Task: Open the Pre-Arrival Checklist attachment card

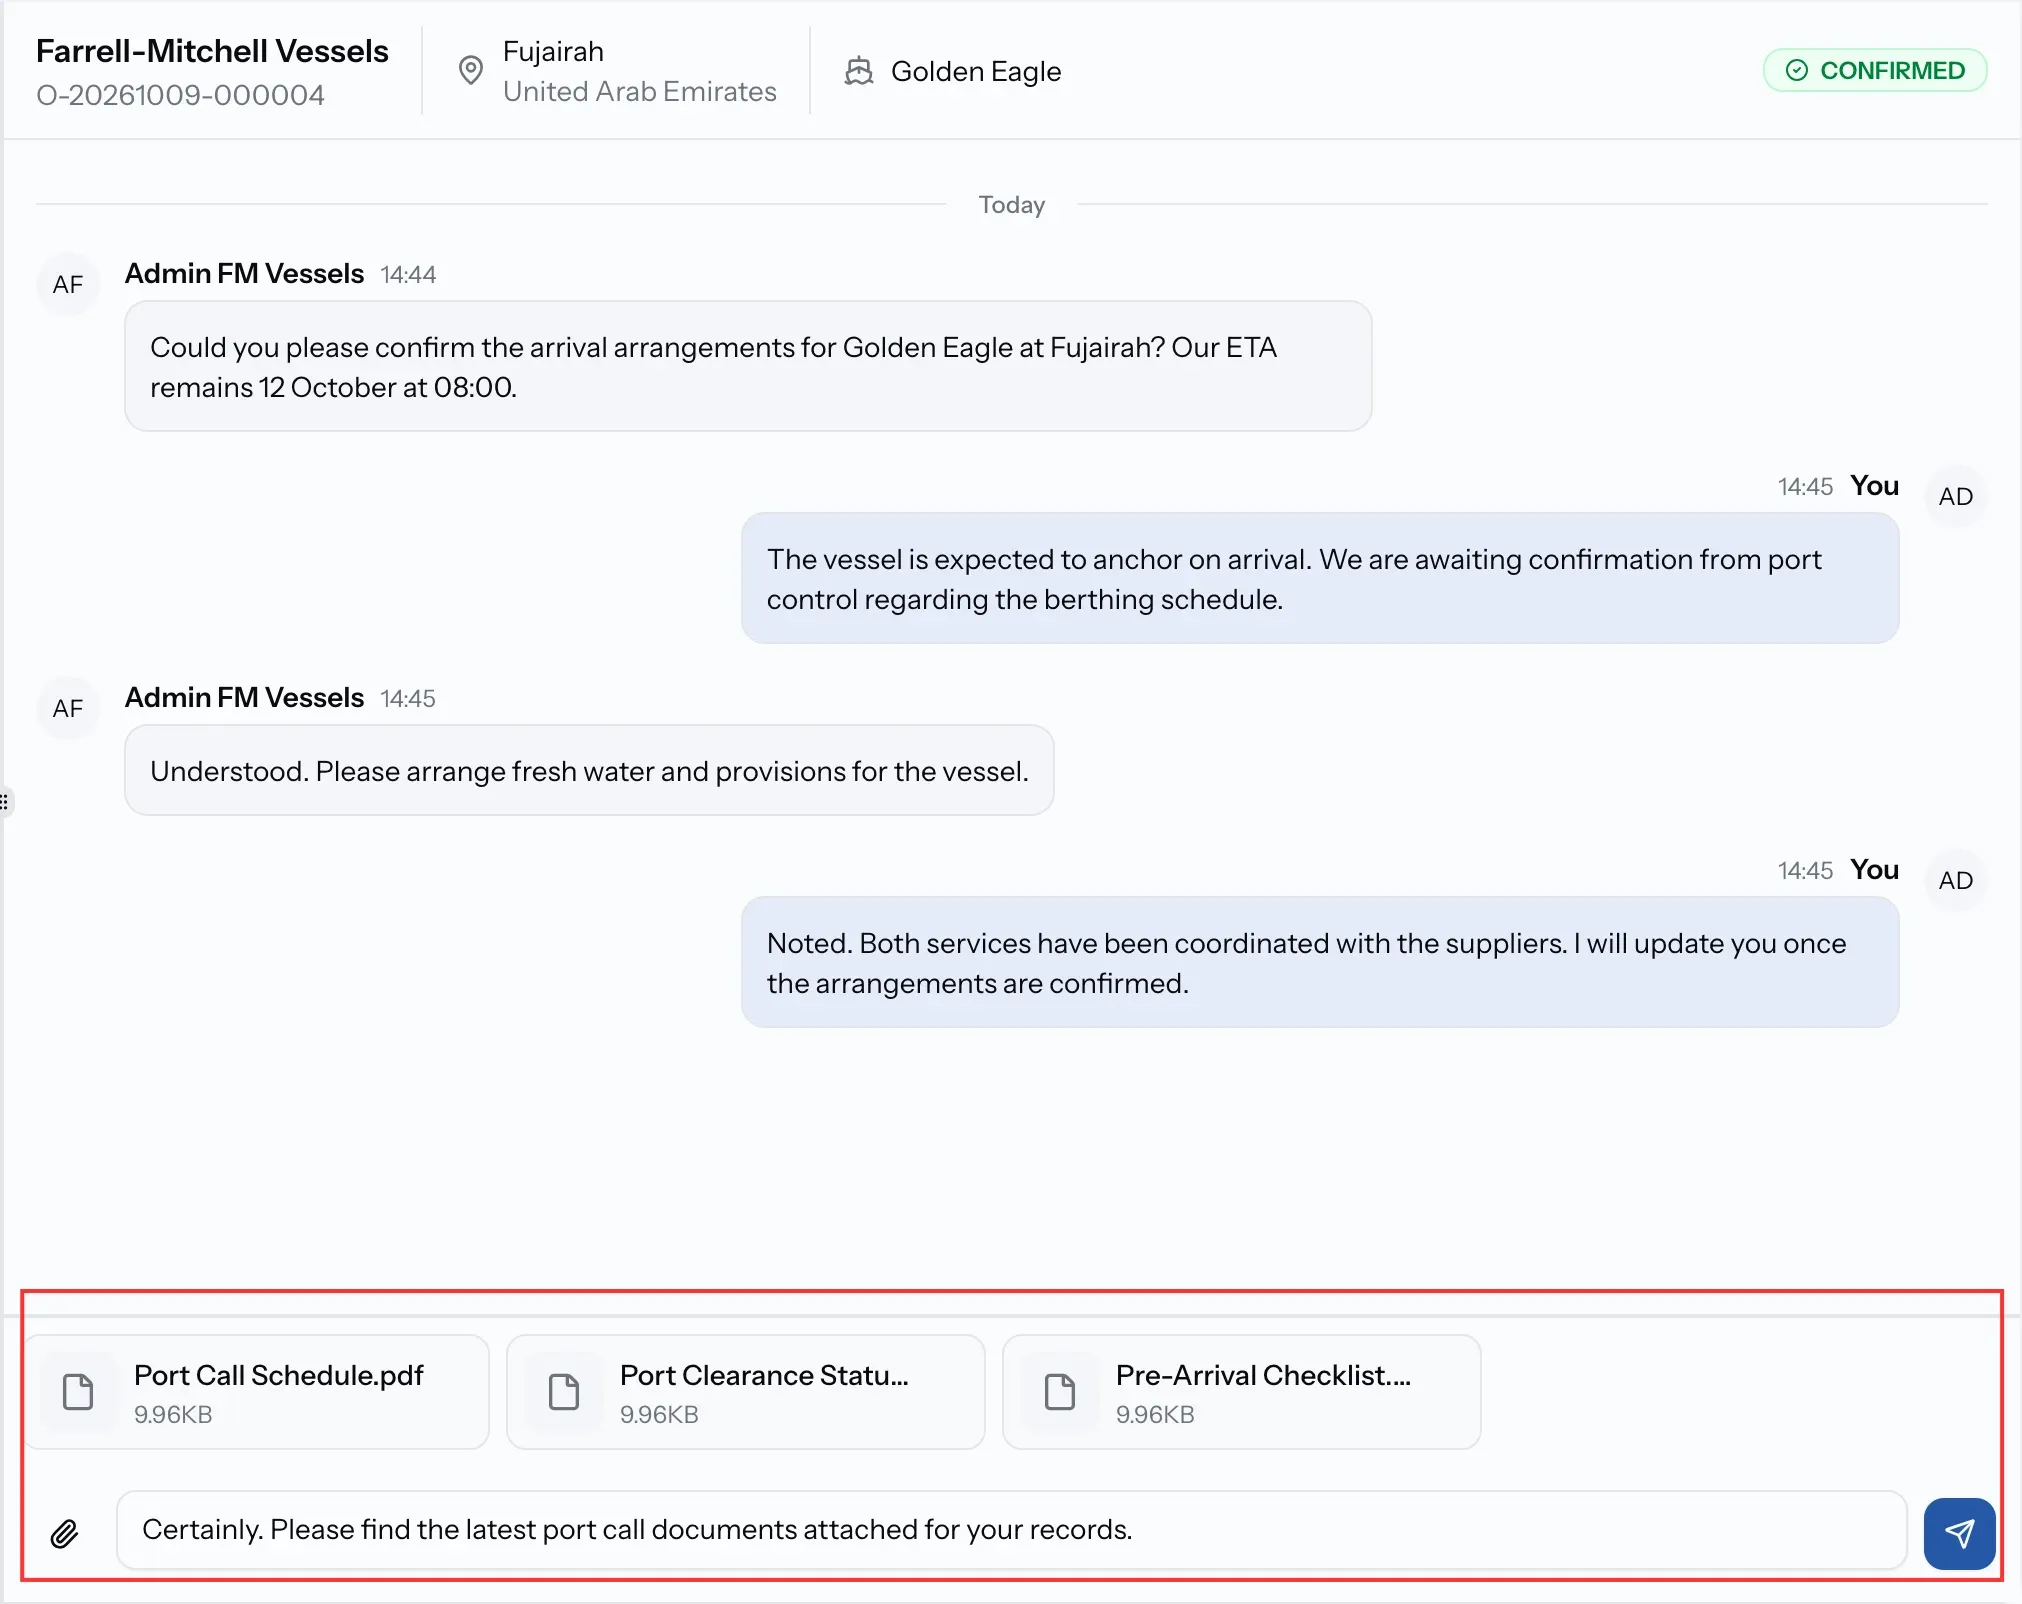Action: tap(1241, 1392)
